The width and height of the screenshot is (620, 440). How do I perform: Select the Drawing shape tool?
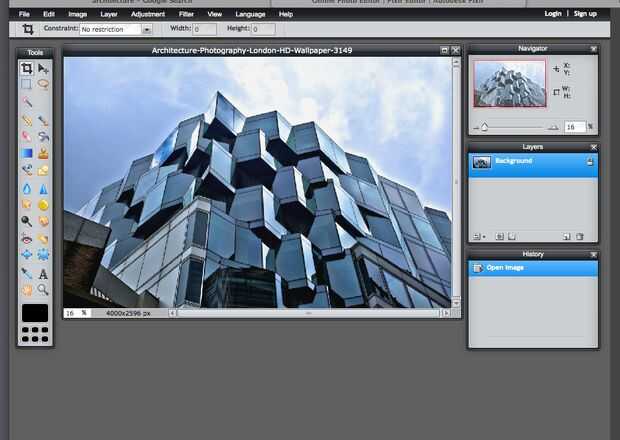pyautogui.click(x=43, y=170)
